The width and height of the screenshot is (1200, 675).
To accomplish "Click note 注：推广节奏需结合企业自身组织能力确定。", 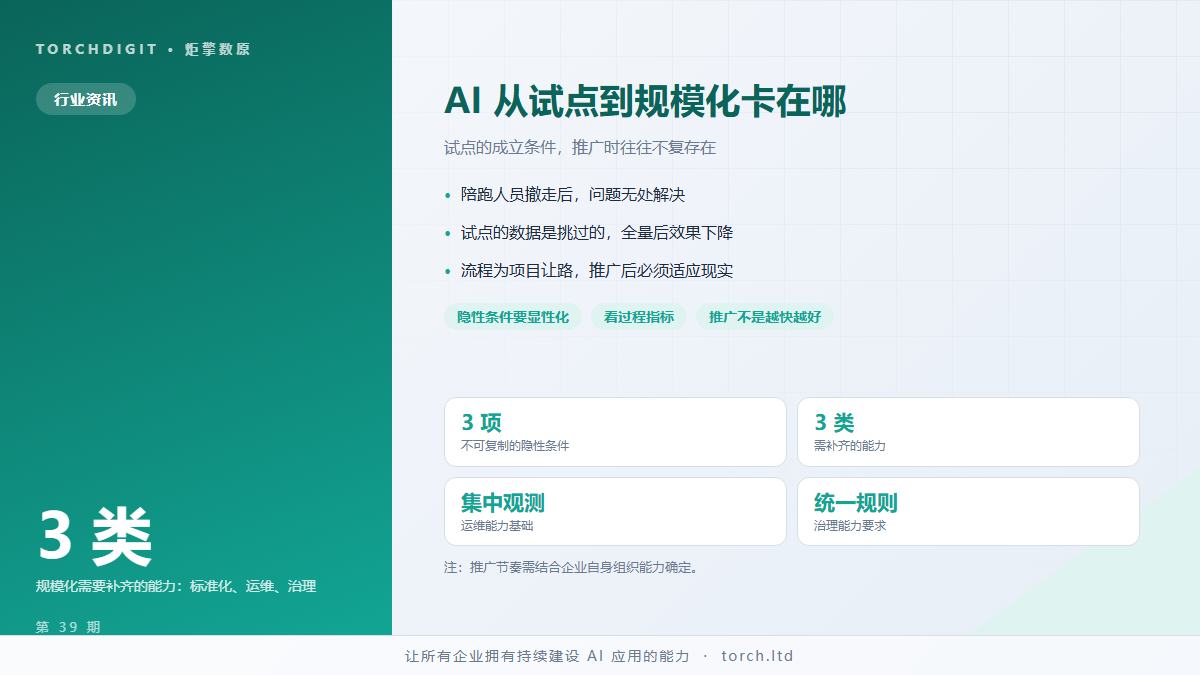I will (572, 567).
